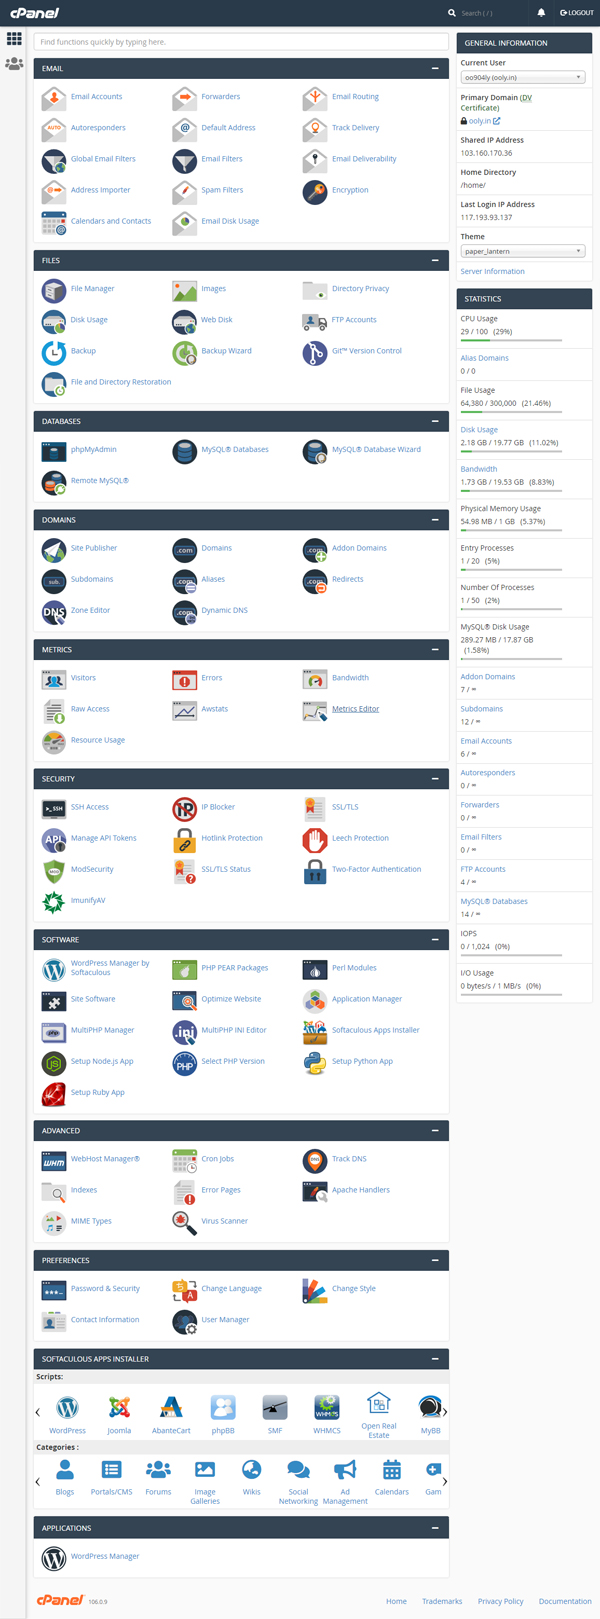Image resolution: width=600 pixels, height=1619 pixels.
Task: Open the Visitors metrics icon
Action: [54, 678]
